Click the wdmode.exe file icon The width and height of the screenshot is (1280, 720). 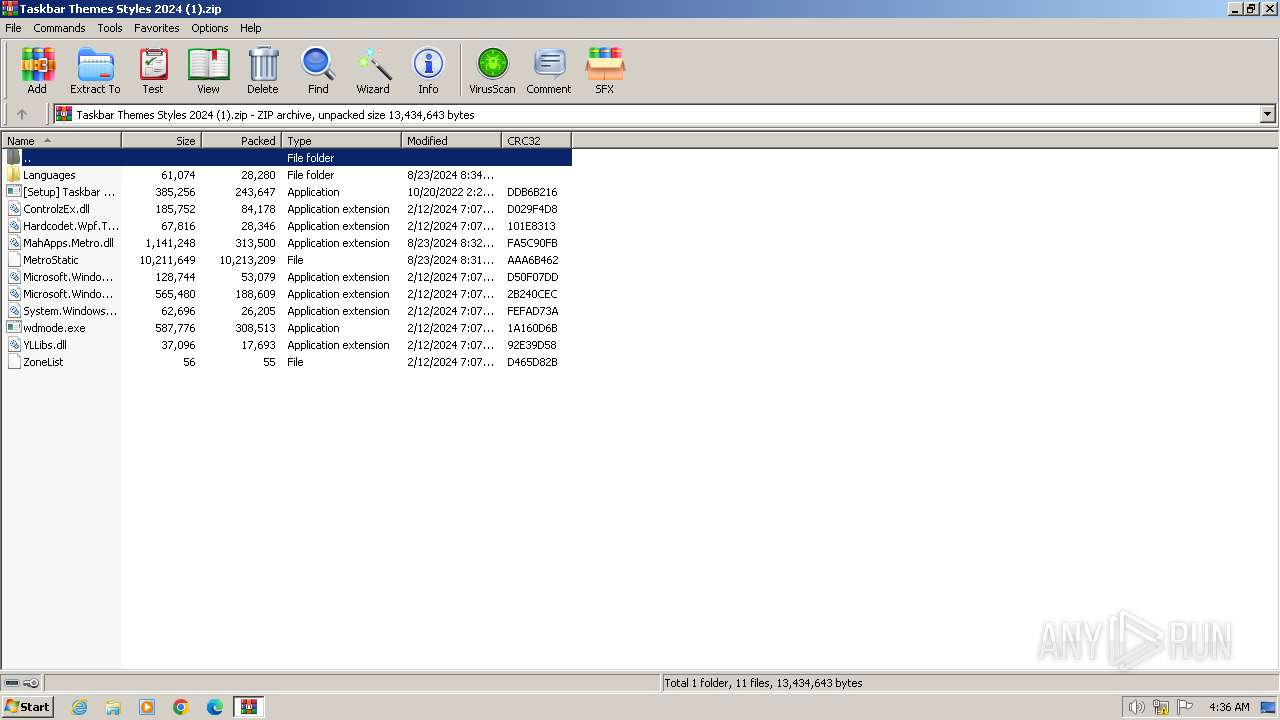14,328
